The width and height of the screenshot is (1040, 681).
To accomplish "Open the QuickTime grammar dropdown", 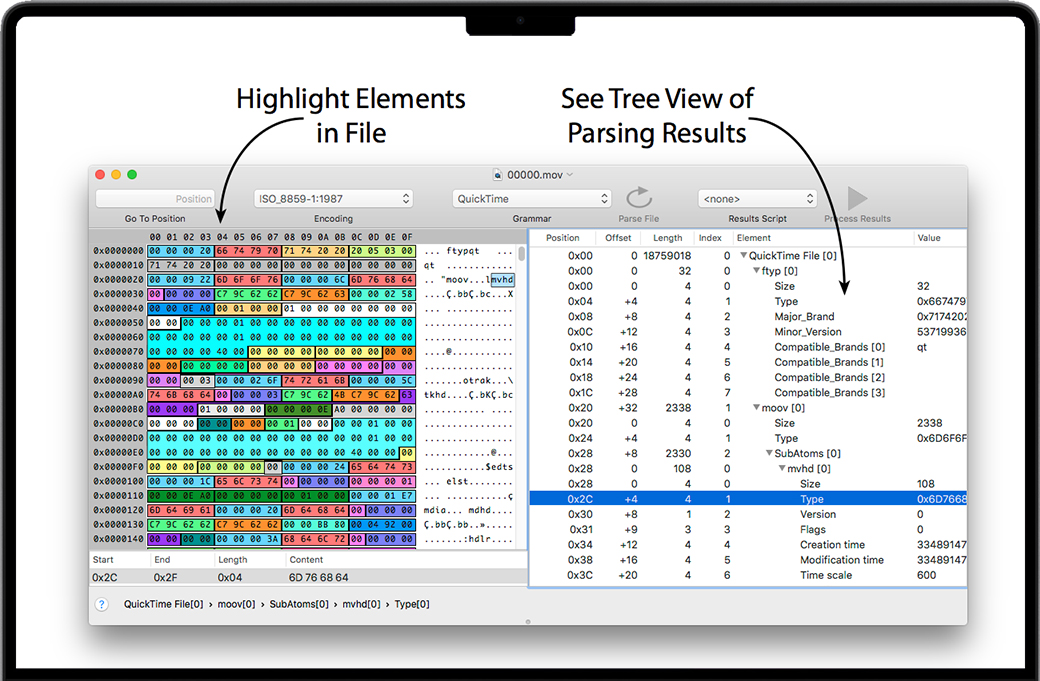I will pyautogui.click(x=531, y=199).
